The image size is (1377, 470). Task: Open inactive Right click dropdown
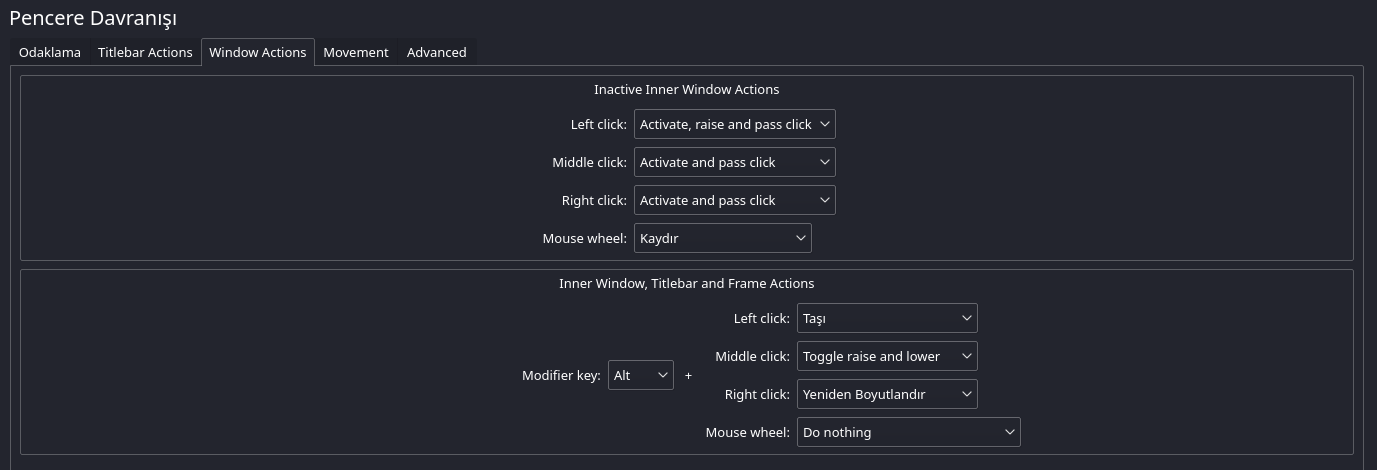click(x=734, y=200)
